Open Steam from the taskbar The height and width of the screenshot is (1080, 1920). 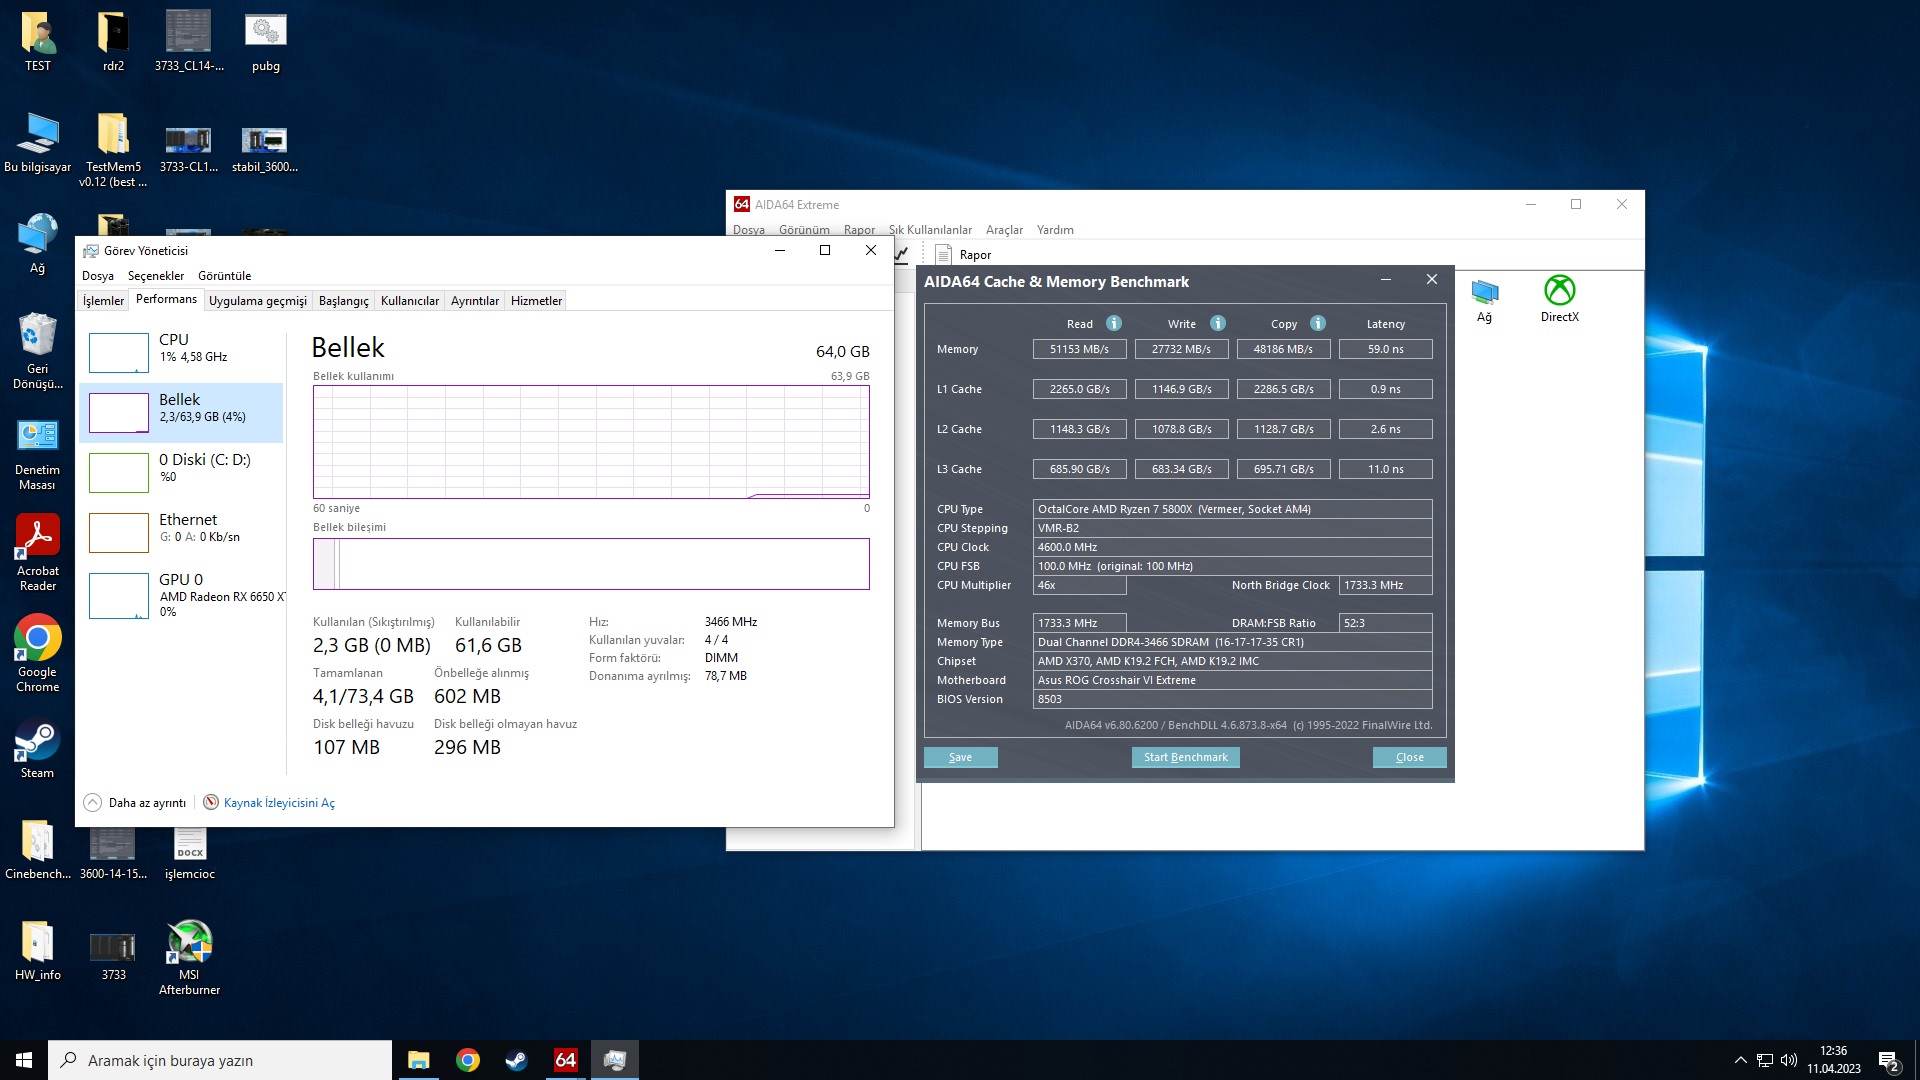pos(516,1060)
